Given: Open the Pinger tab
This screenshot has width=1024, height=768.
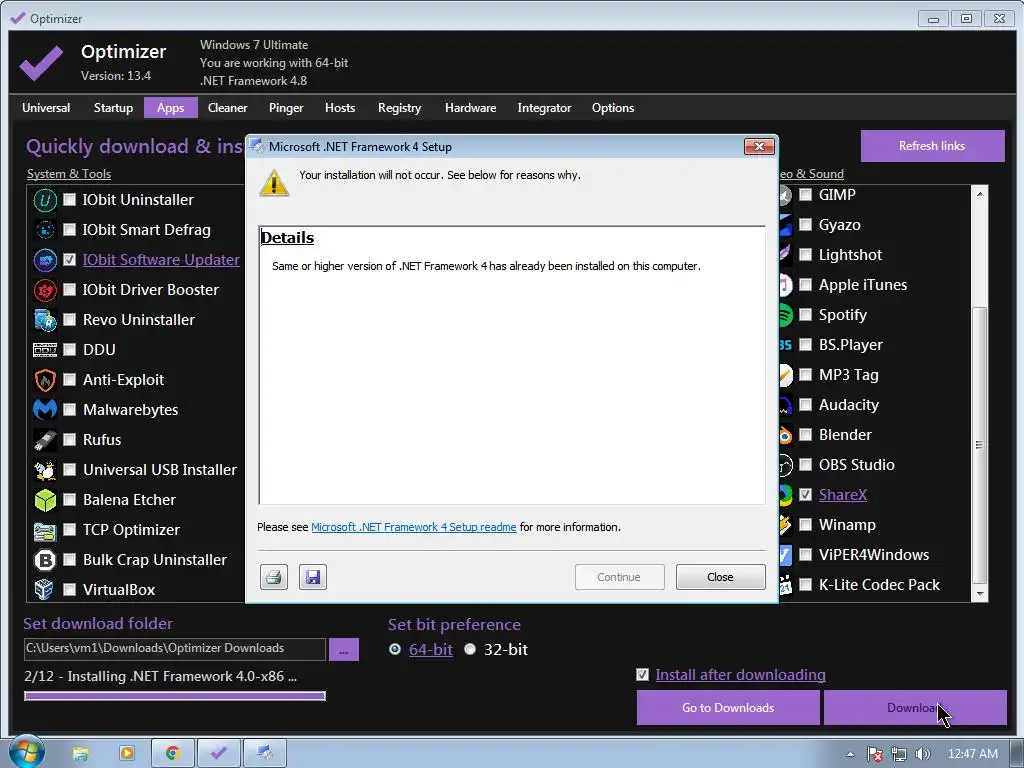Looking at the screenshot, I should [286, 108].
